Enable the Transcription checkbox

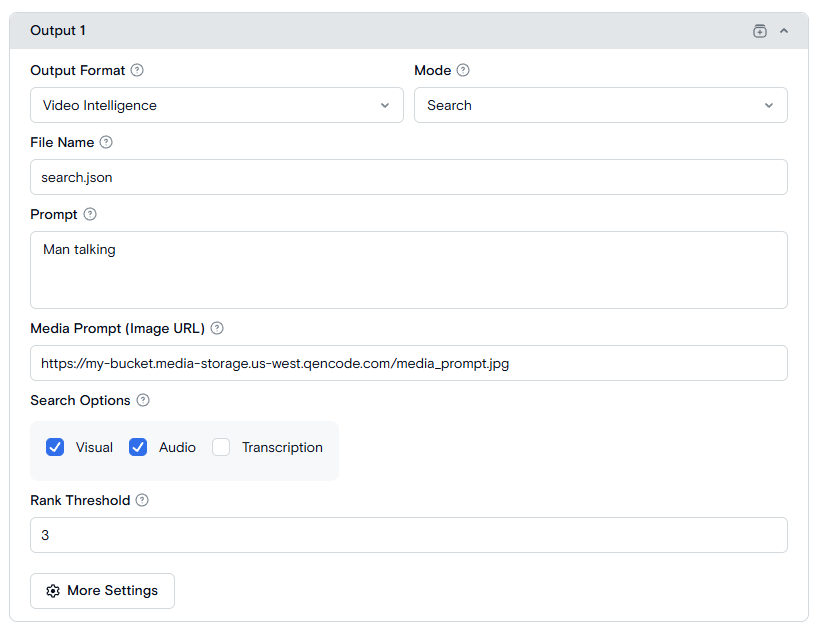[x=221, y=448]
